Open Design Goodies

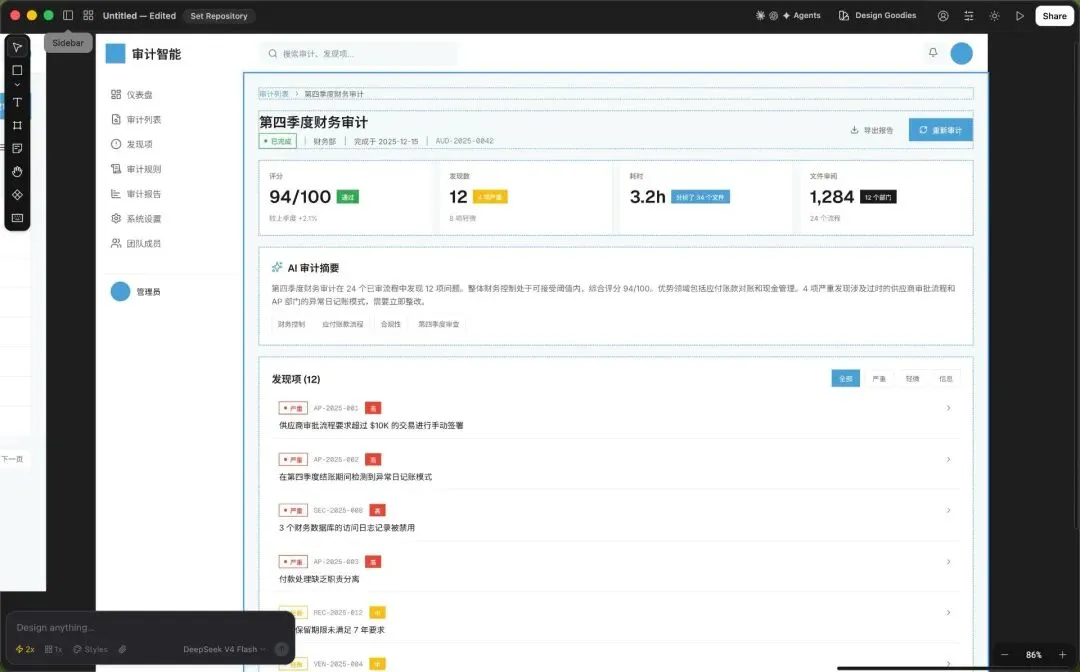pyautogui.click(x=878, y=15)
